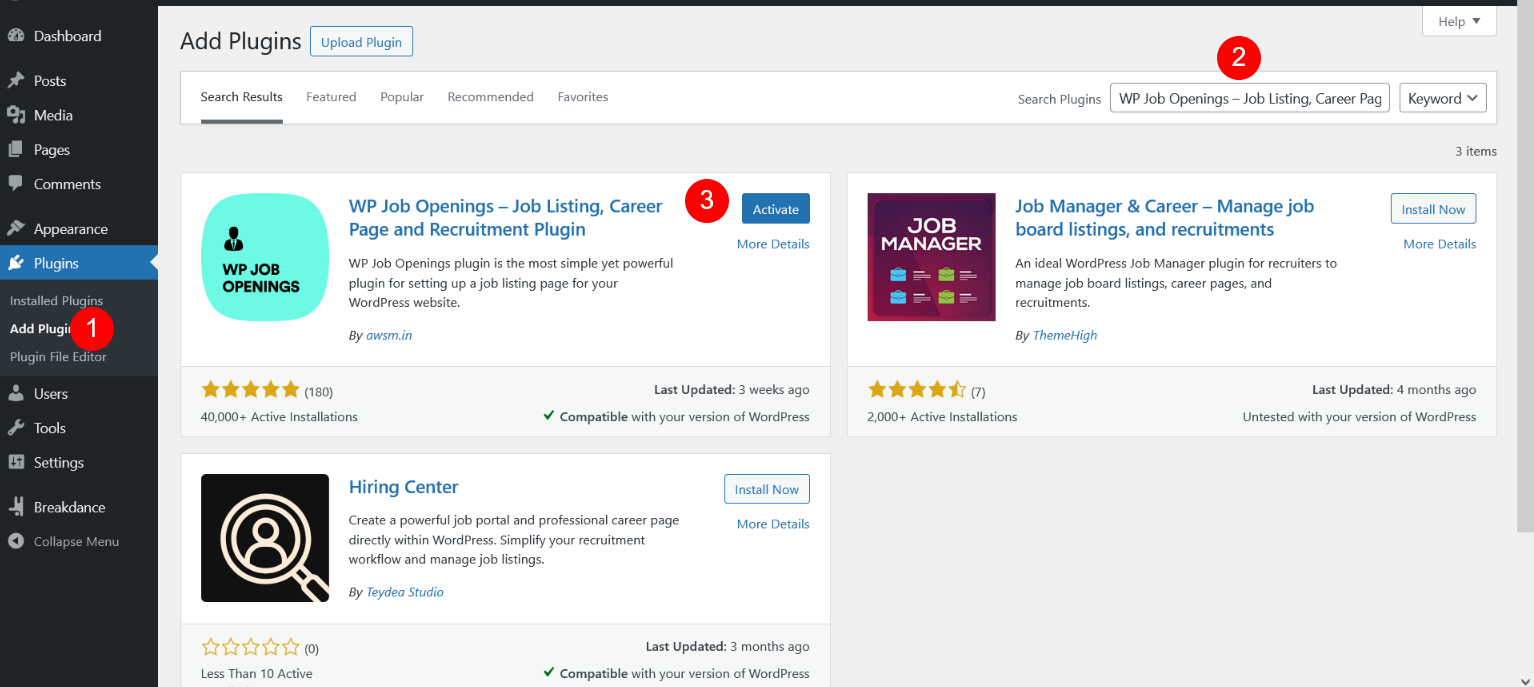Click the Breakdance icon in sidebar
The width and height of the screenshot is (1534, 687).
16,507
